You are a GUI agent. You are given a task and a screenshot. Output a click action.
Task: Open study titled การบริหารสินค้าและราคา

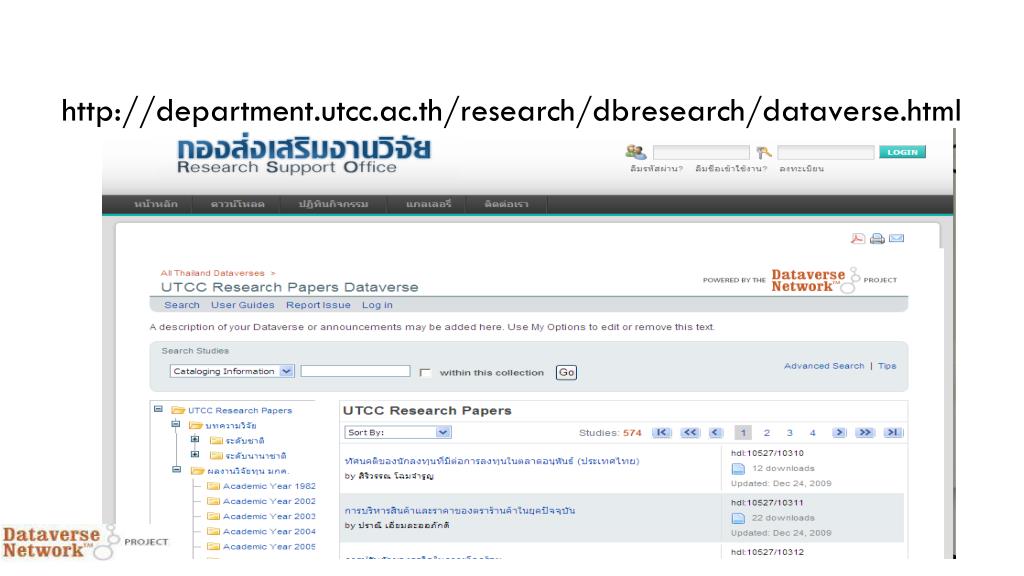pos(460,510)
